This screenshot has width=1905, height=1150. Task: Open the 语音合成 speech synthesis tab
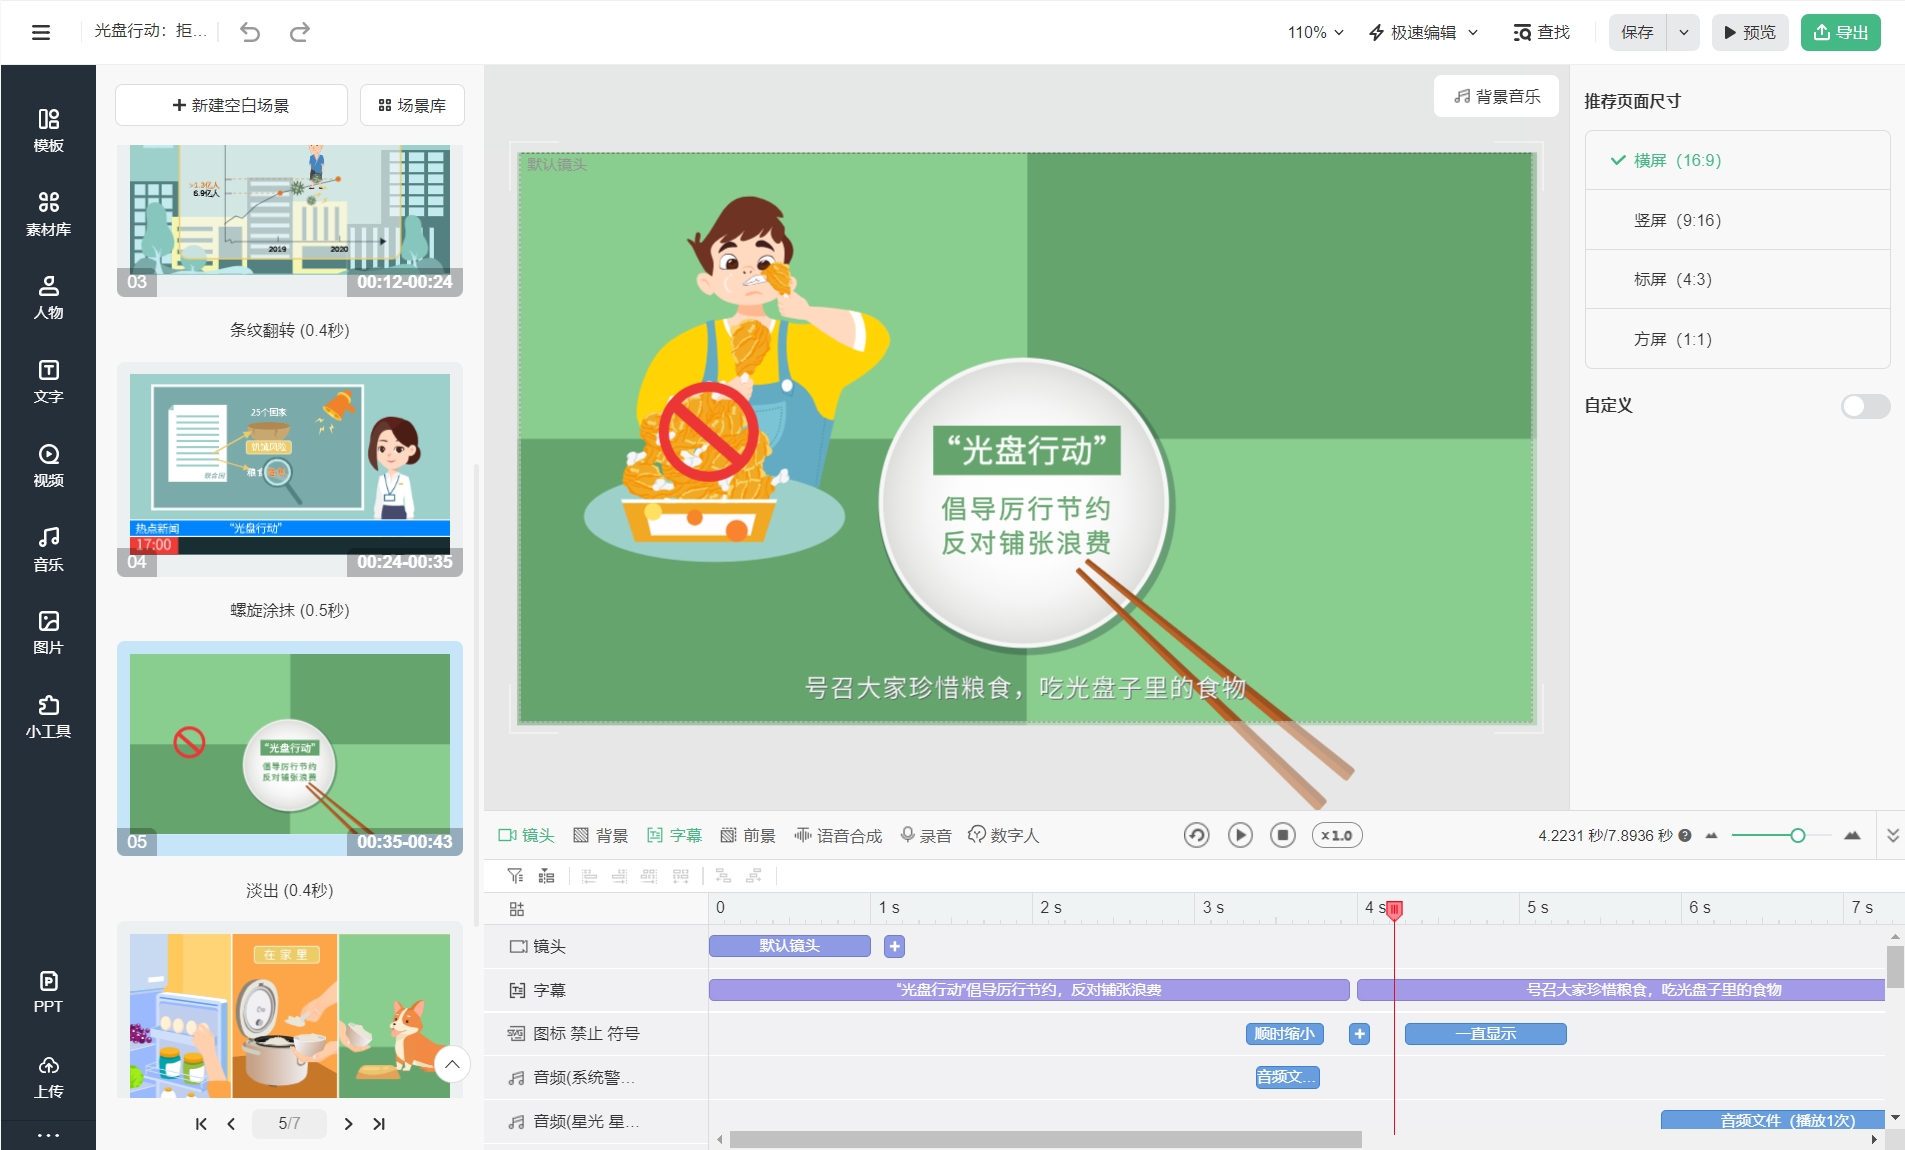838,835
